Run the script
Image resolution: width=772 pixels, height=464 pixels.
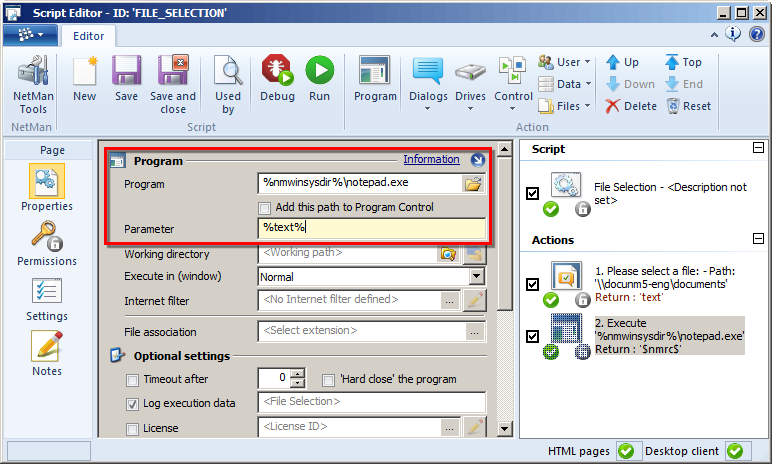tap(320, 79)
